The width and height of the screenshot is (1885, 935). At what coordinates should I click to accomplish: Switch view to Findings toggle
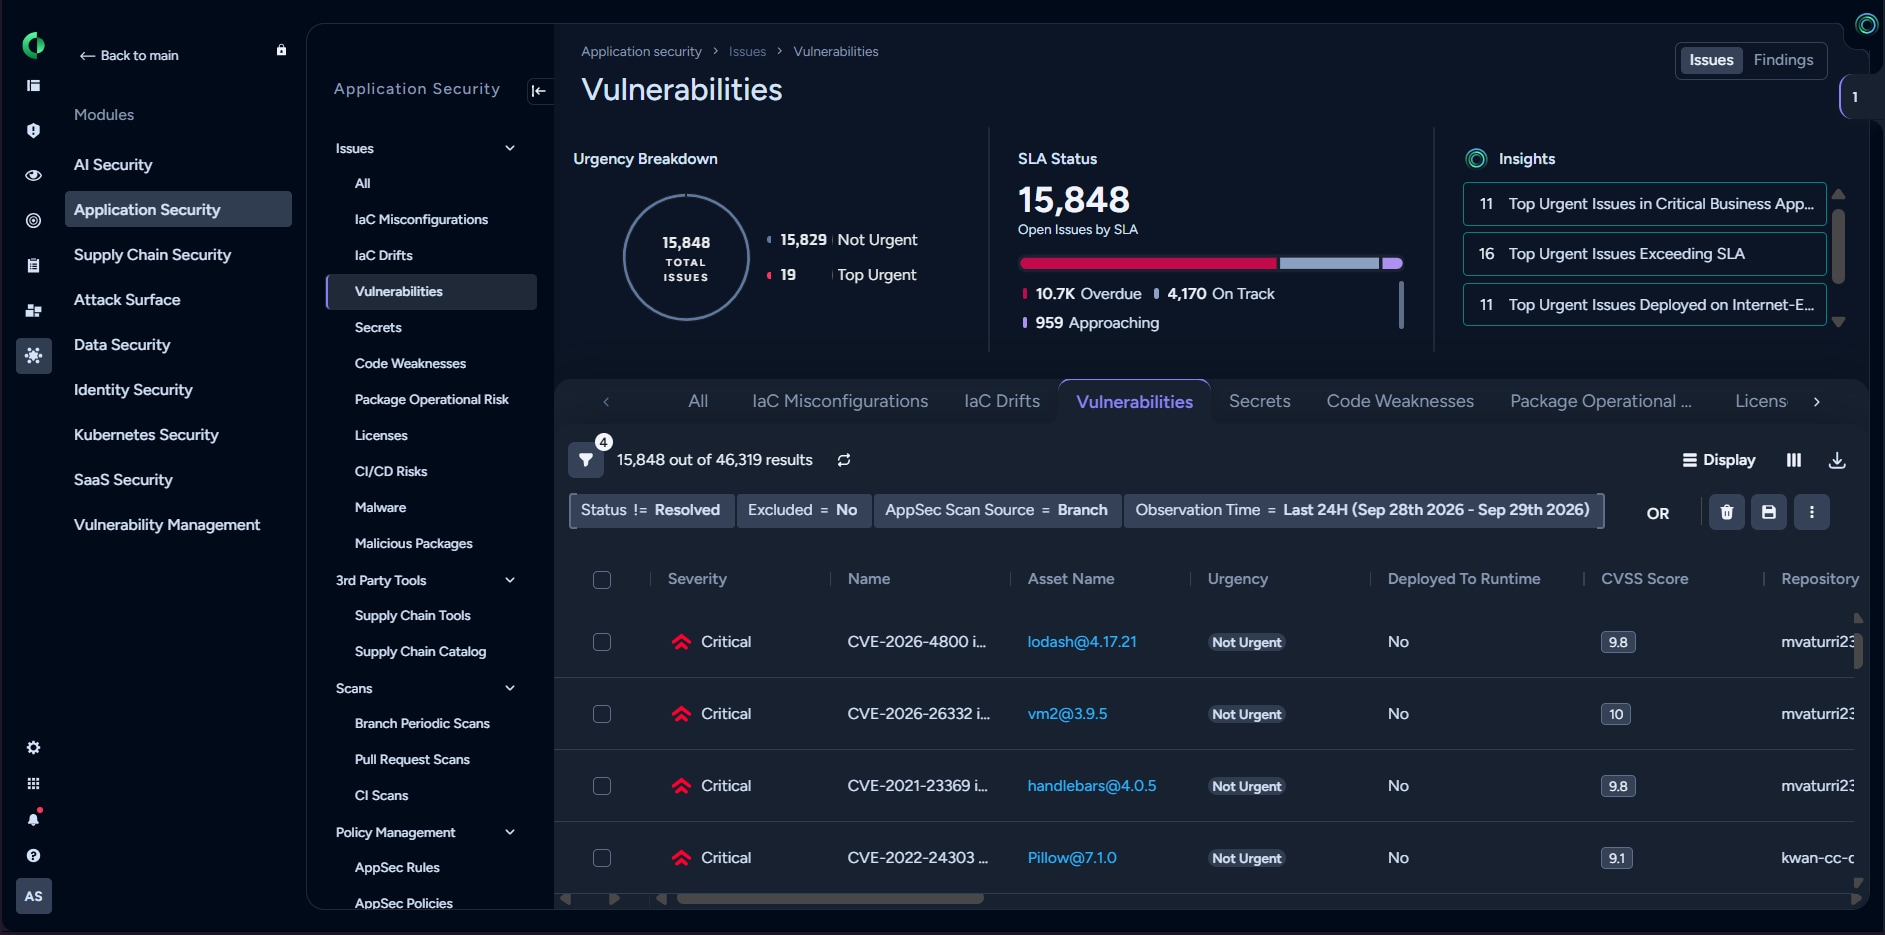1783,60
